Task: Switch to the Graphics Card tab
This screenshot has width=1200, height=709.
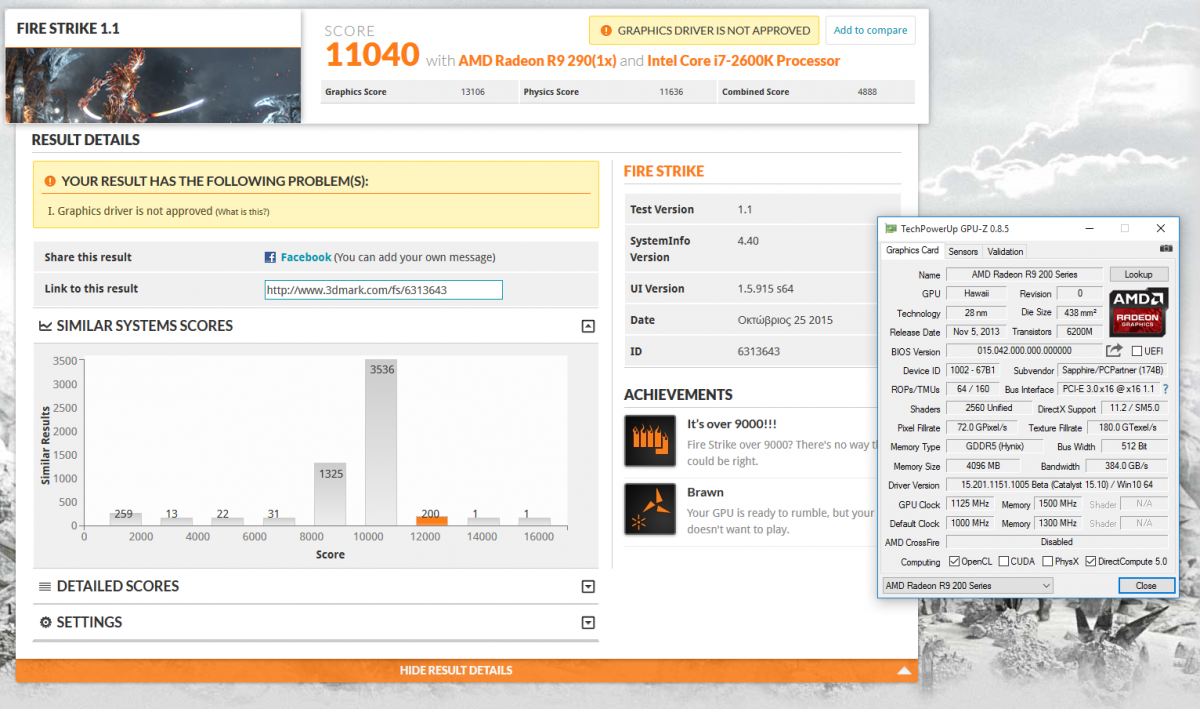Action: tap(912, 251)
